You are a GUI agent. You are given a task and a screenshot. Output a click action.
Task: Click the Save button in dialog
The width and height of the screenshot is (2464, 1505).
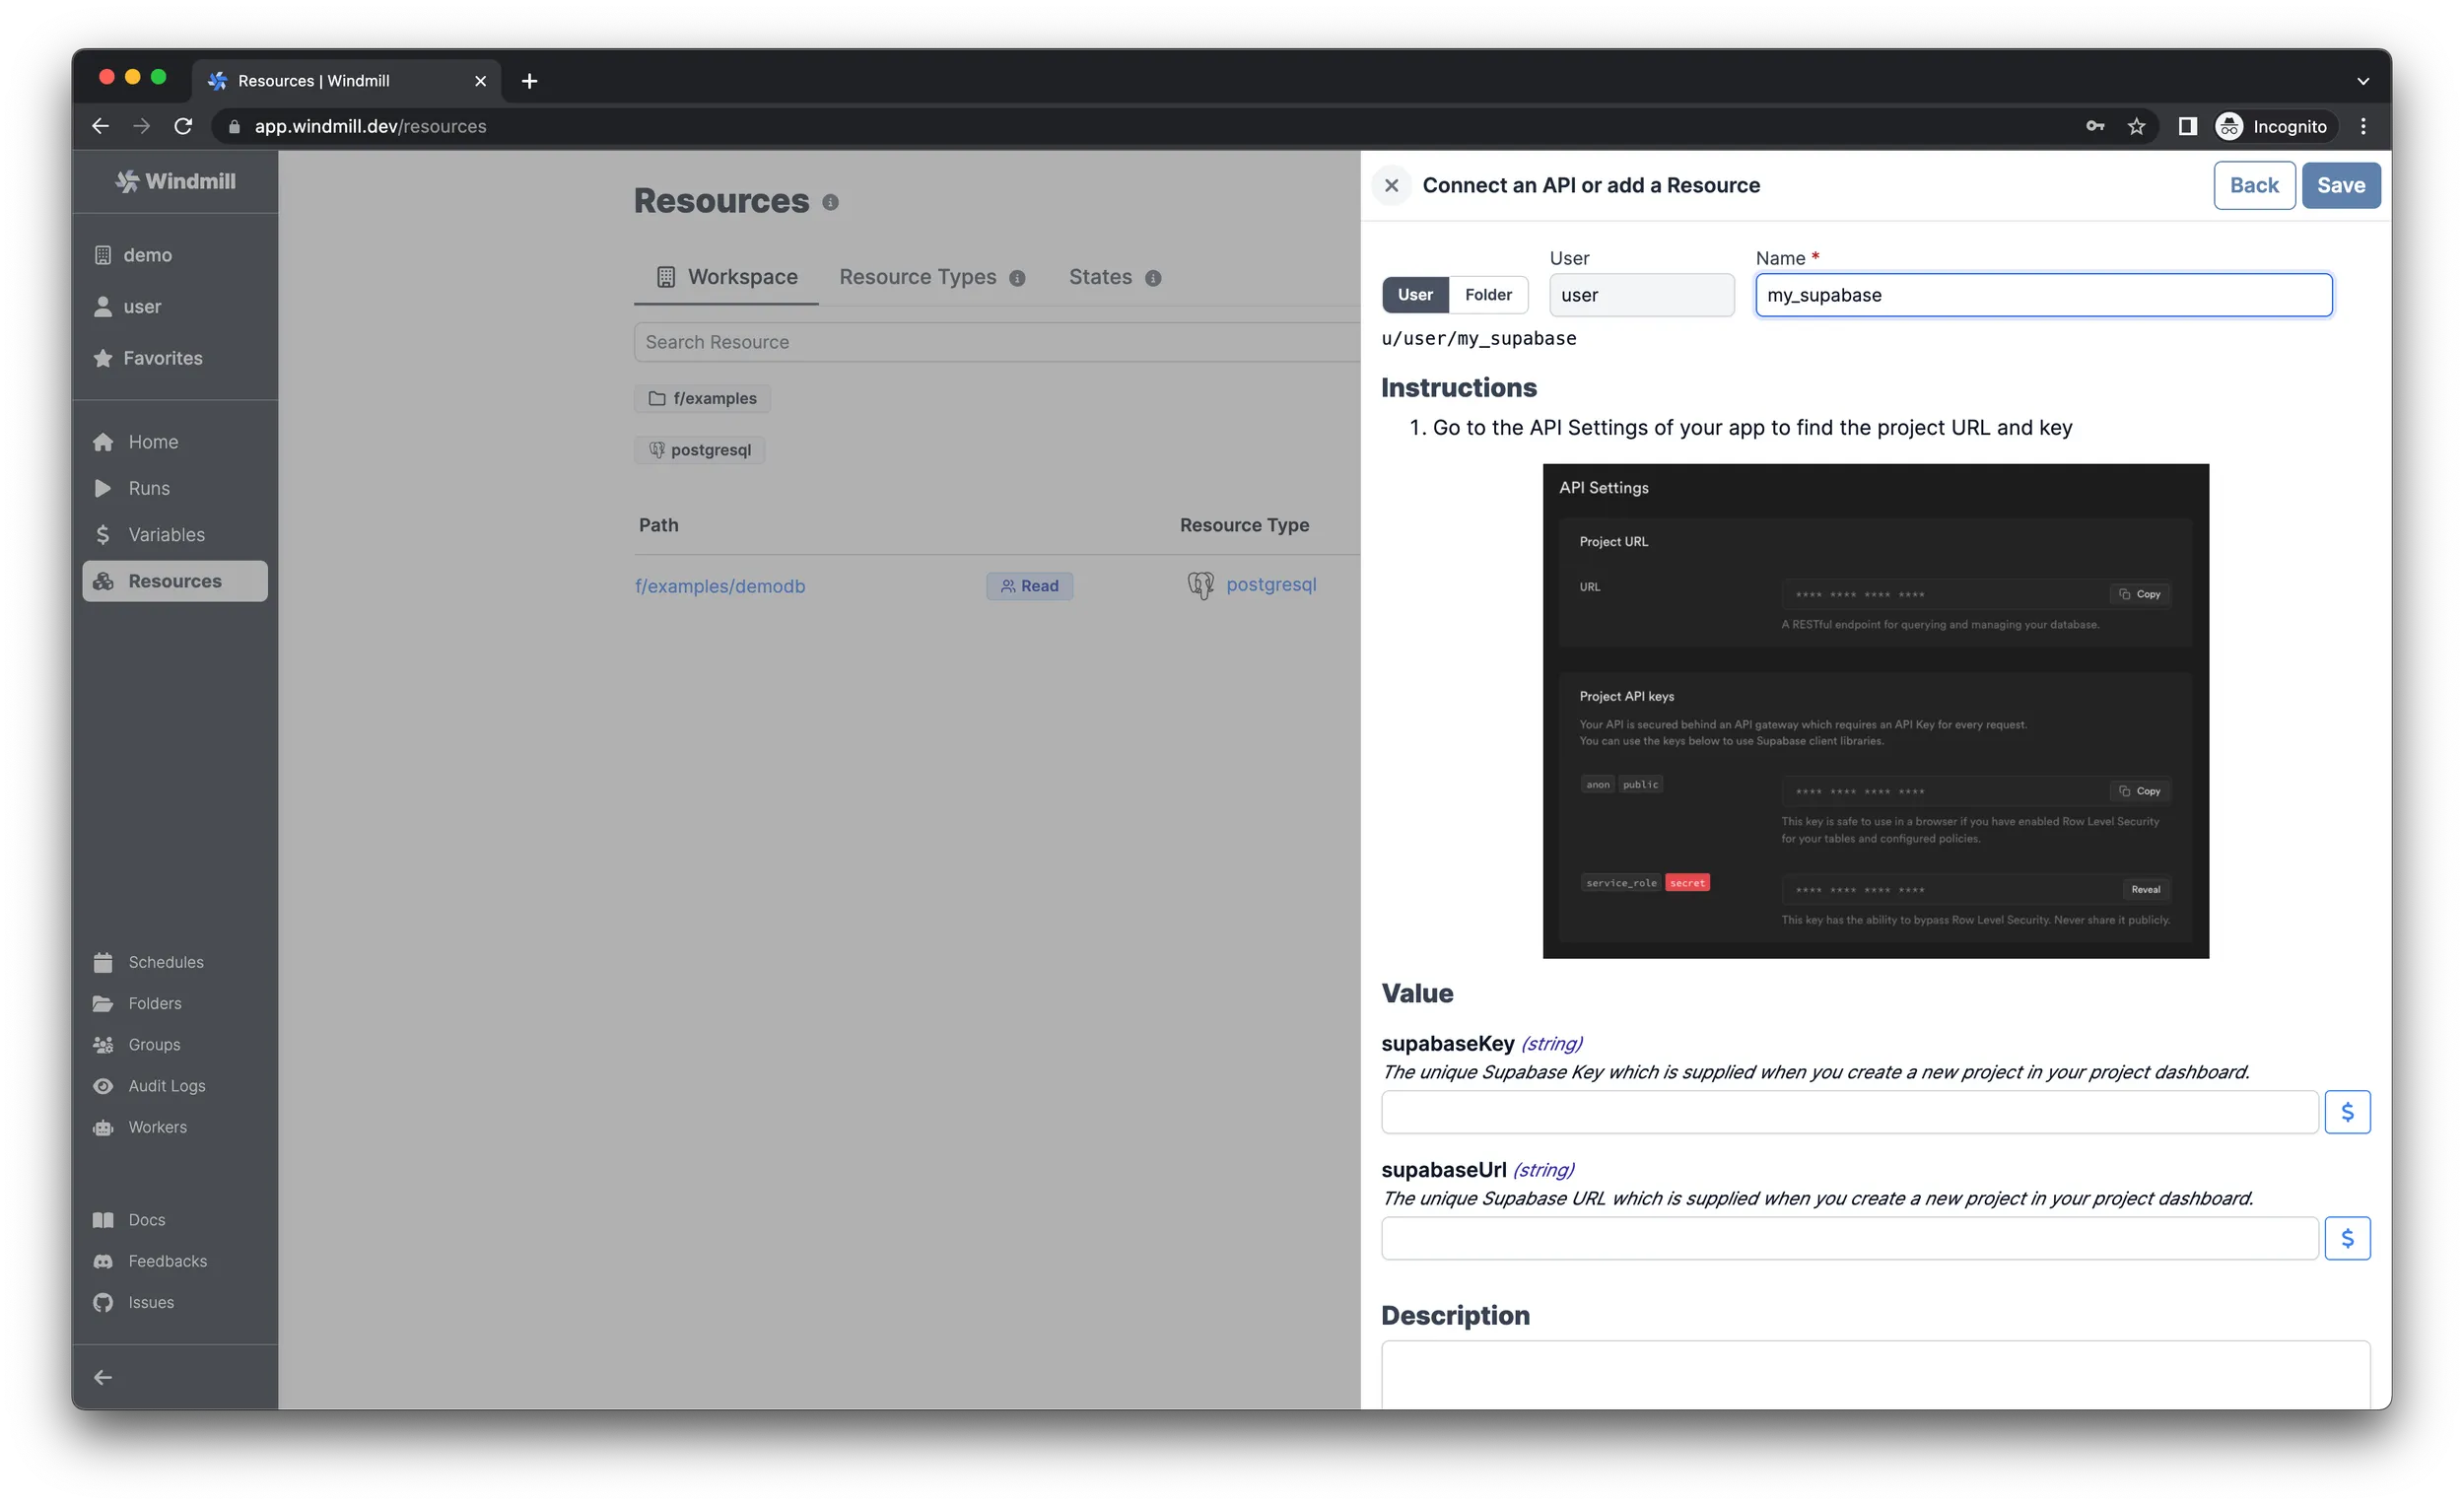coord(2339,185)
